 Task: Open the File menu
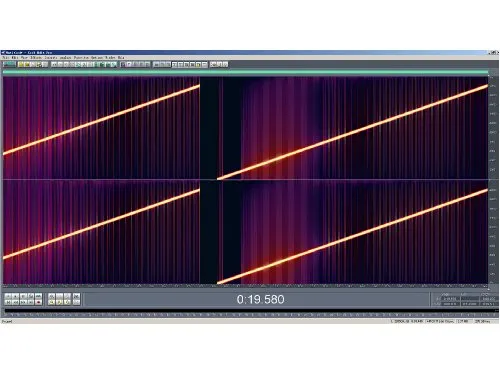point(4,58)
